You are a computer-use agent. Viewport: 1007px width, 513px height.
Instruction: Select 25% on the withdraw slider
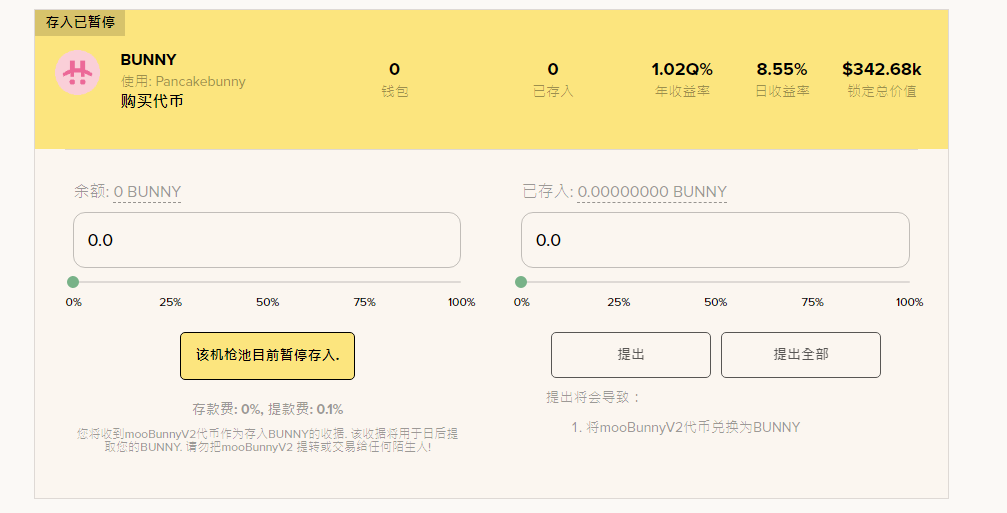click(x=618, y=302)
